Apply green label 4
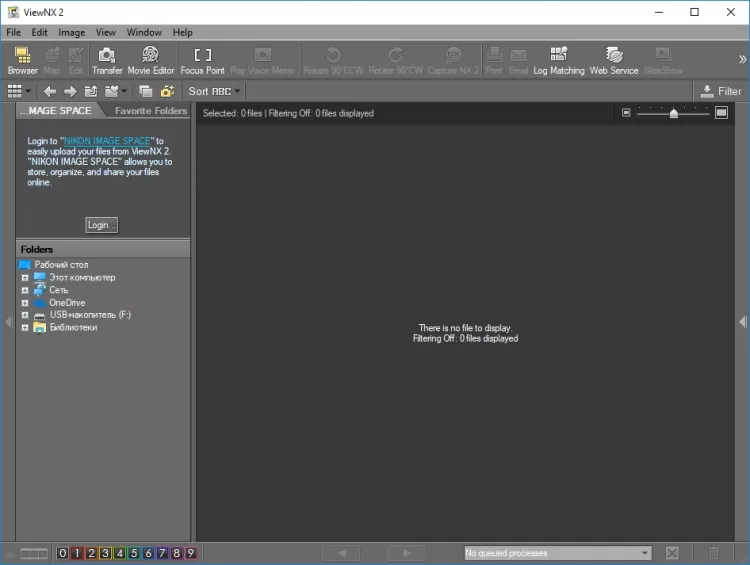Image resolution: width=750 pixels, height=565 pixels. [x=120, y=553]
